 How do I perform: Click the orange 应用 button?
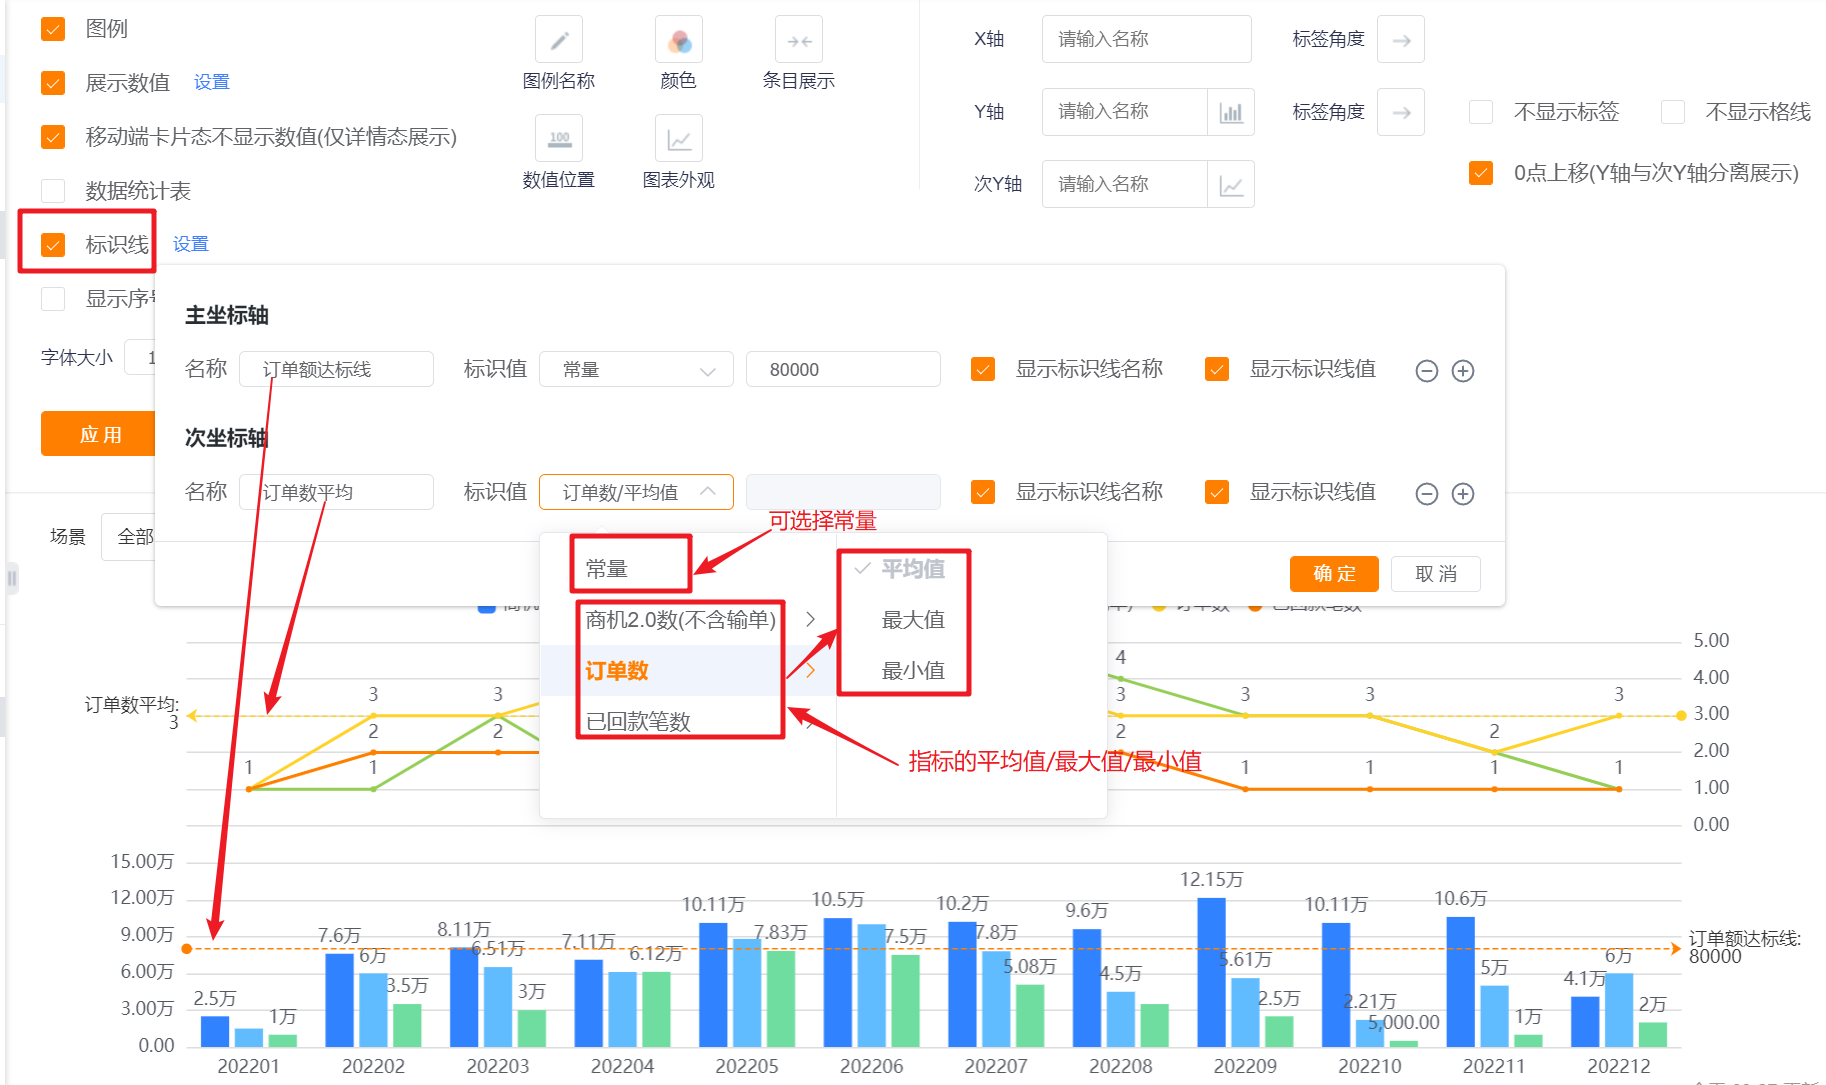(x=99, y=434)
